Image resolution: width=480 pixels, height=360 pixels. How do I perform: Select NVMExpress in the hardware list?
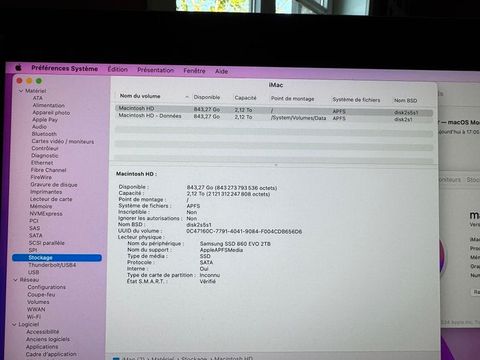point(46,214)
